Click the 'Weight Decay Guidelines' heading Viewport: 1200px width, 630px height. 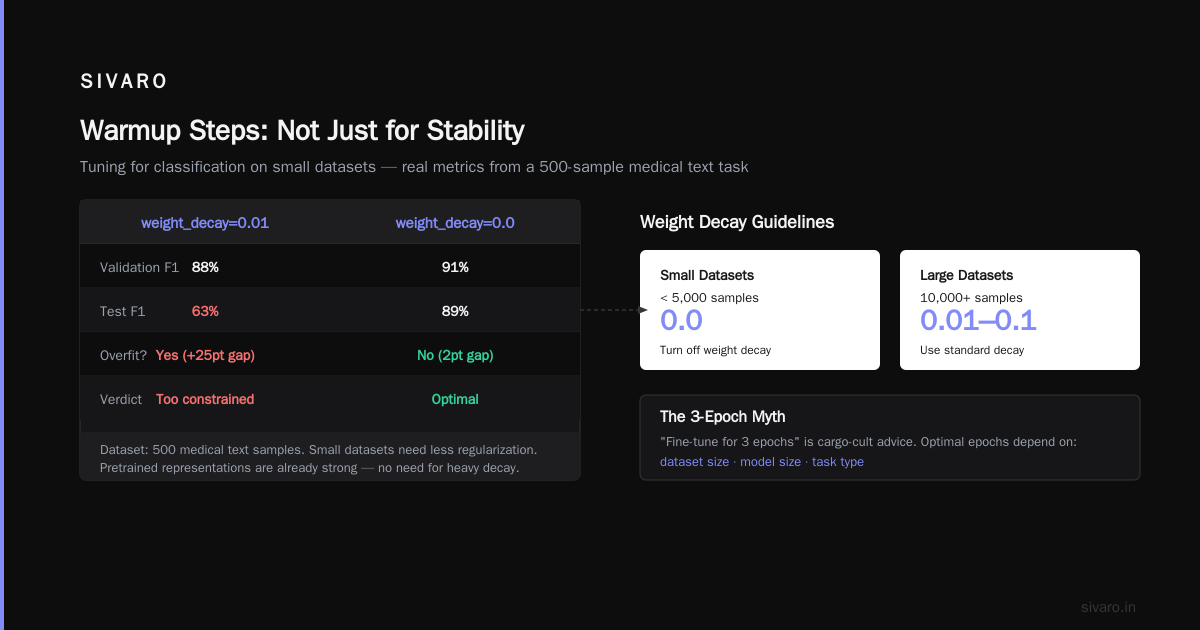(737, 222)
